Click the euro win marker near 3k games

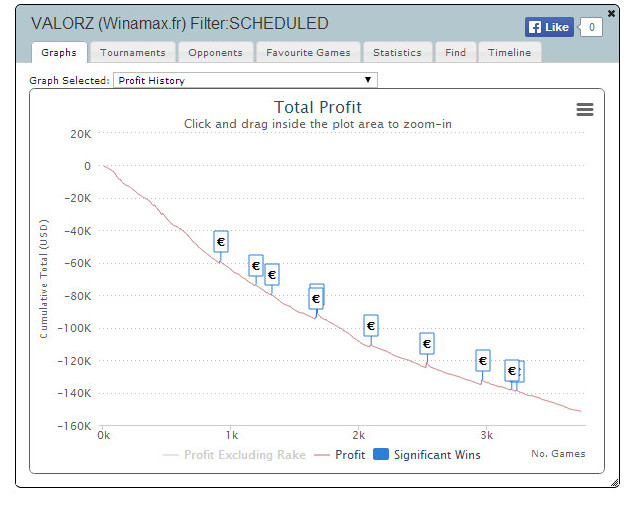pyautogui.click(x=483, y=361)
